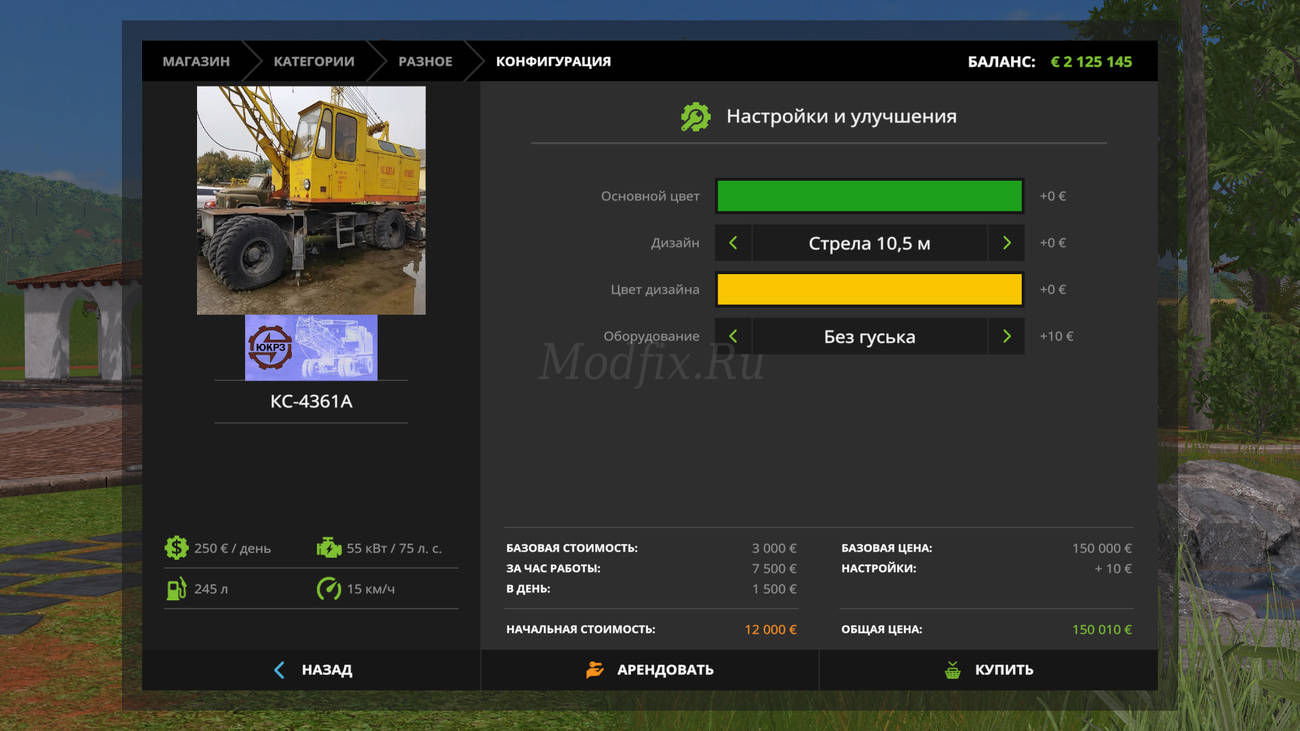Image resolution: width=1300 pixels, height=731 pixels.
Task: Click the green wrench settings icon
Action: [695, 117]
